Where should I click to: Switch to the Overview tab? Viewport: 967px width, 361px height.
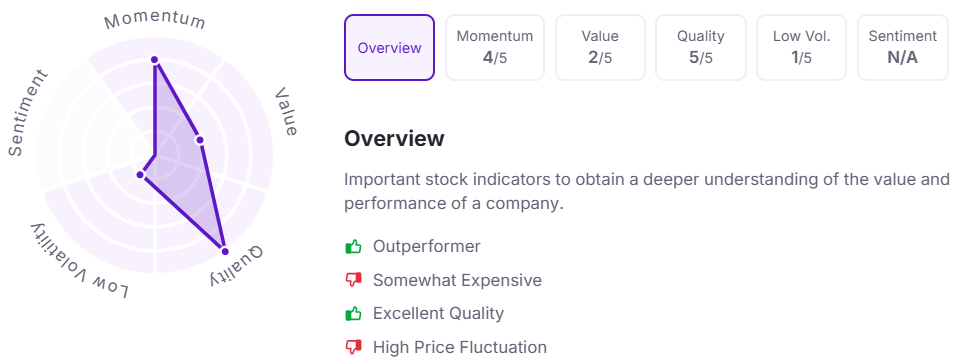(x=389, y=48)
